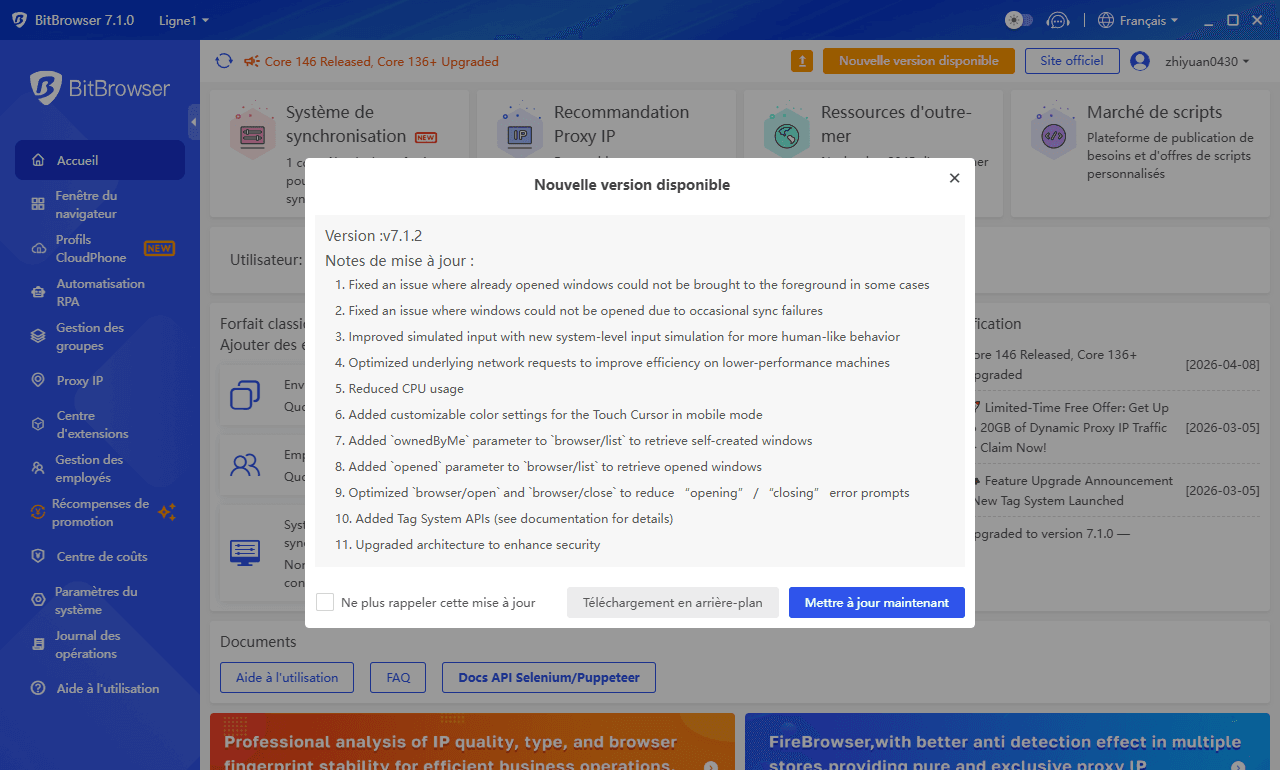Select Accueil in the sidebar
This screenshot has height=770, width=1280.
tap(100, 160)
